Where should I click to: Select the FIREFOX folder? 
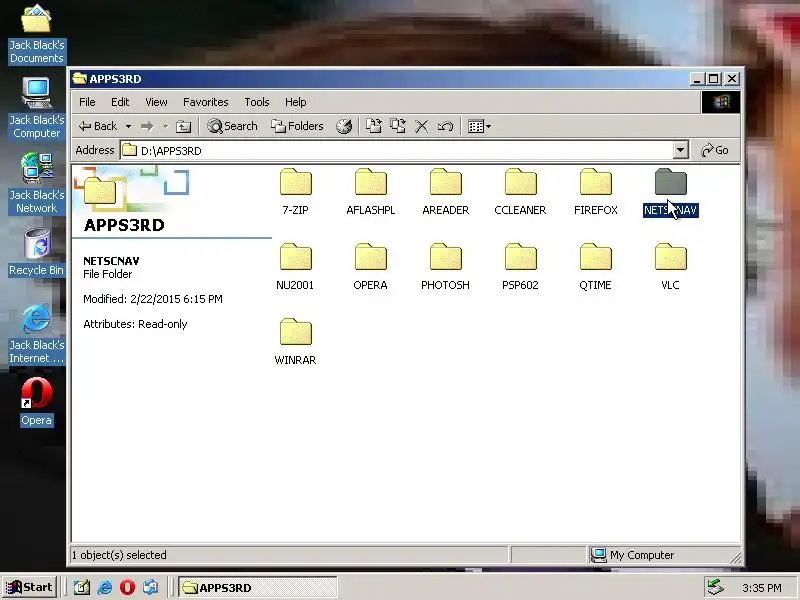click(x=595, y=191)
